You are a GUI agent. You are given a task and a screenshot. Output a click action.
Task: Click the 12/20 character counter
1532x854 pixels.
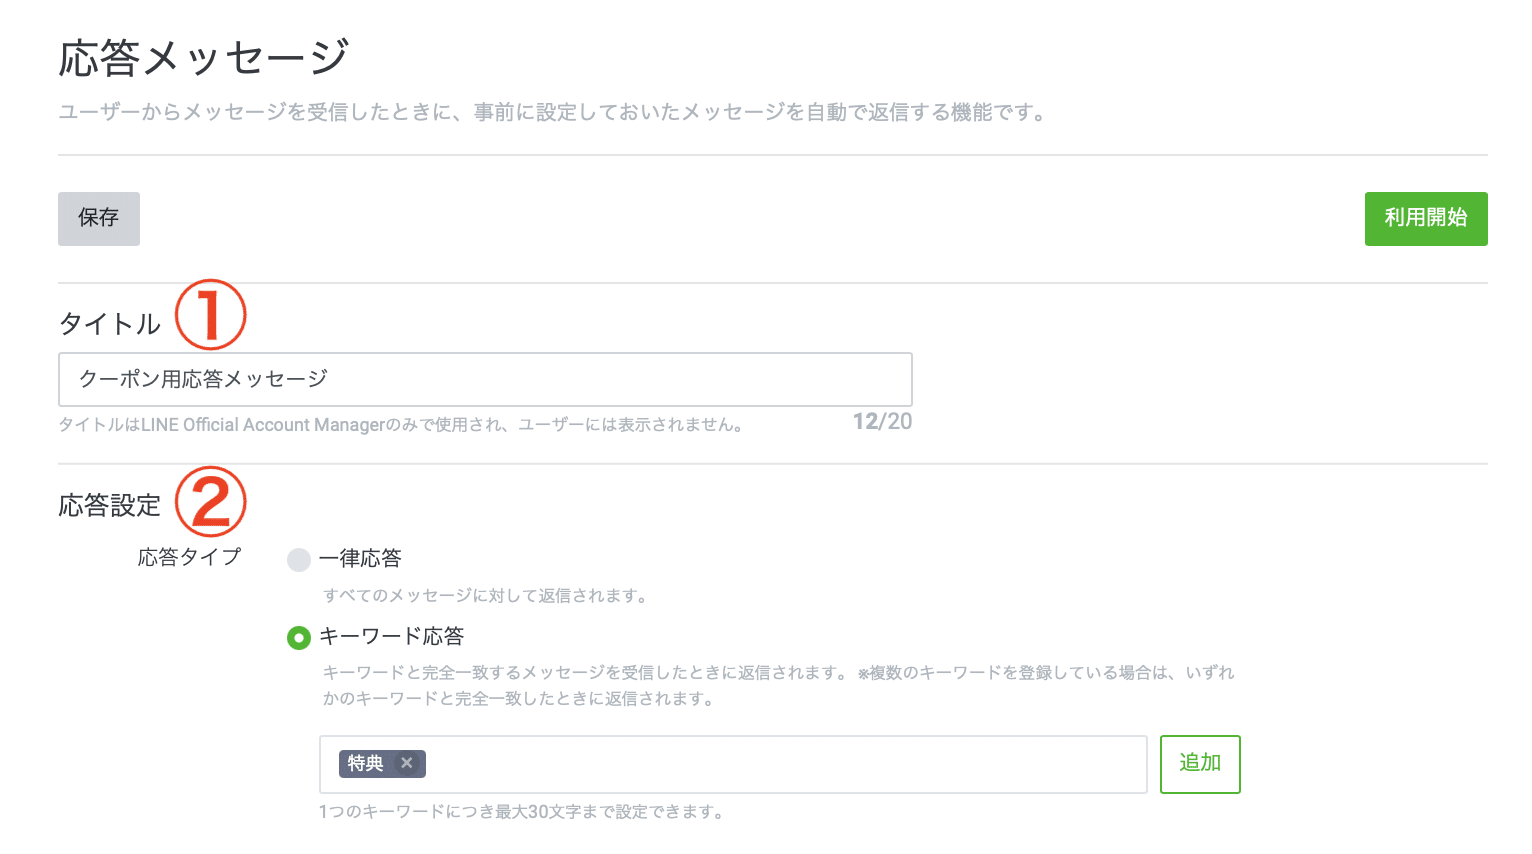tap(882, 422)
